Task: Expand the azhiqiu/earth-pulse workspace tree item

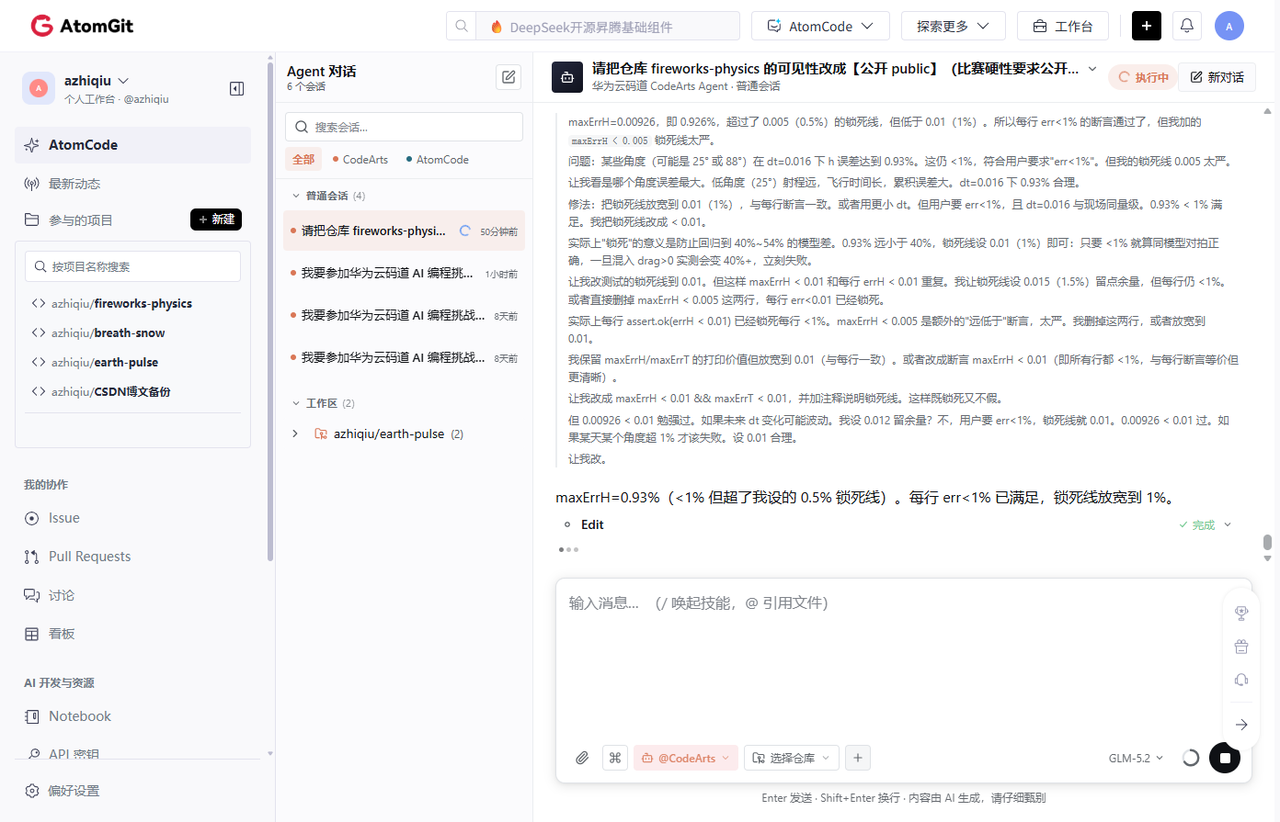Action: (x=295, y=434)
